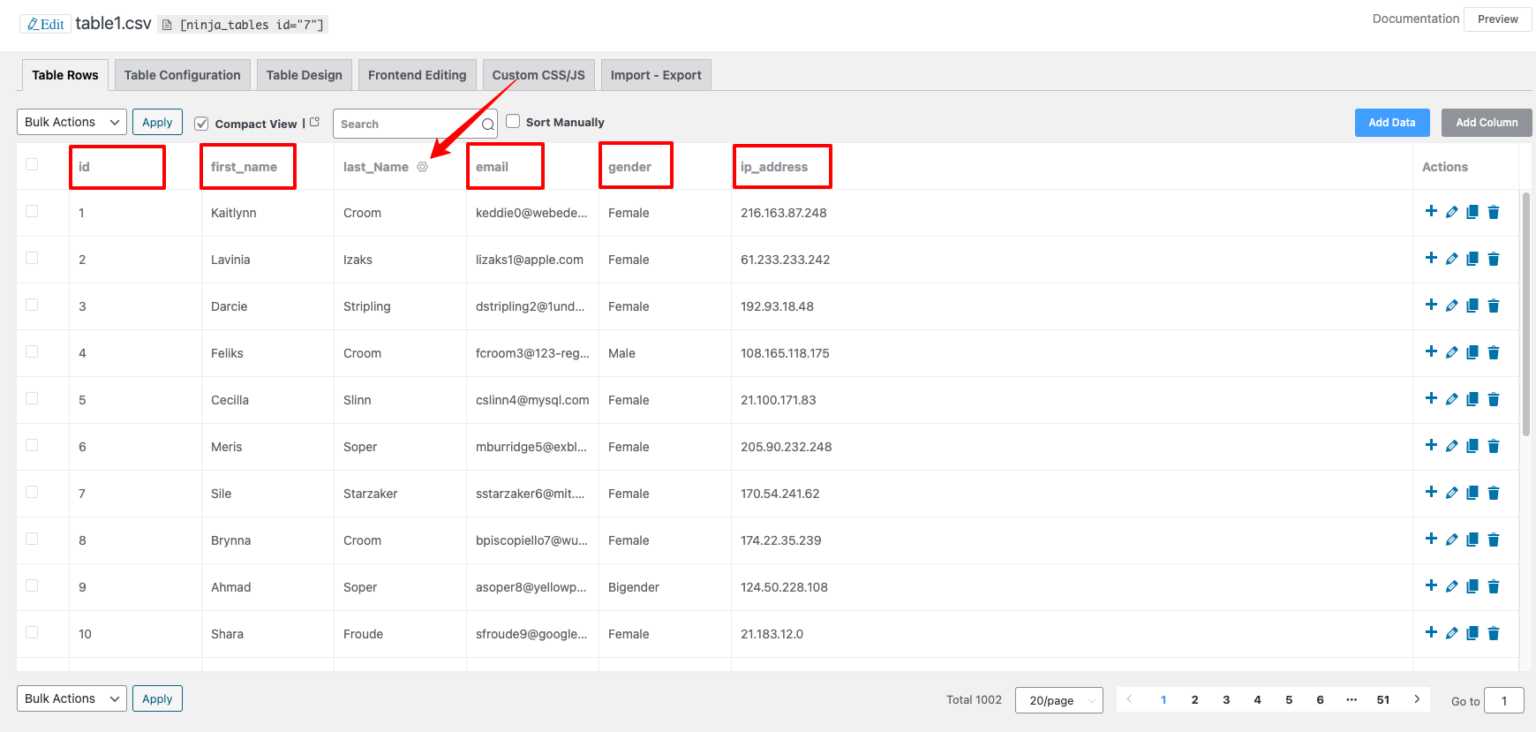Click the search magnifier icon
The image size is (1536, 732).
point(488,124)
